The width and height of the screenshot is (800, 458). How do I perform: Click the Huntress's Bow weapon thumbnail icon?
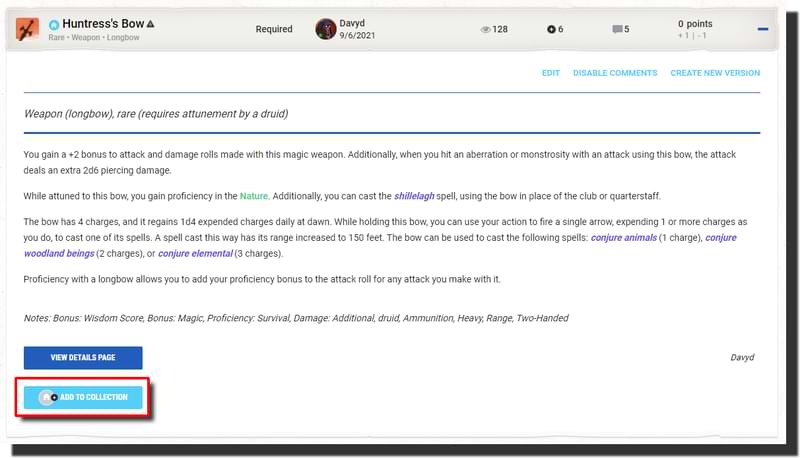27,29
